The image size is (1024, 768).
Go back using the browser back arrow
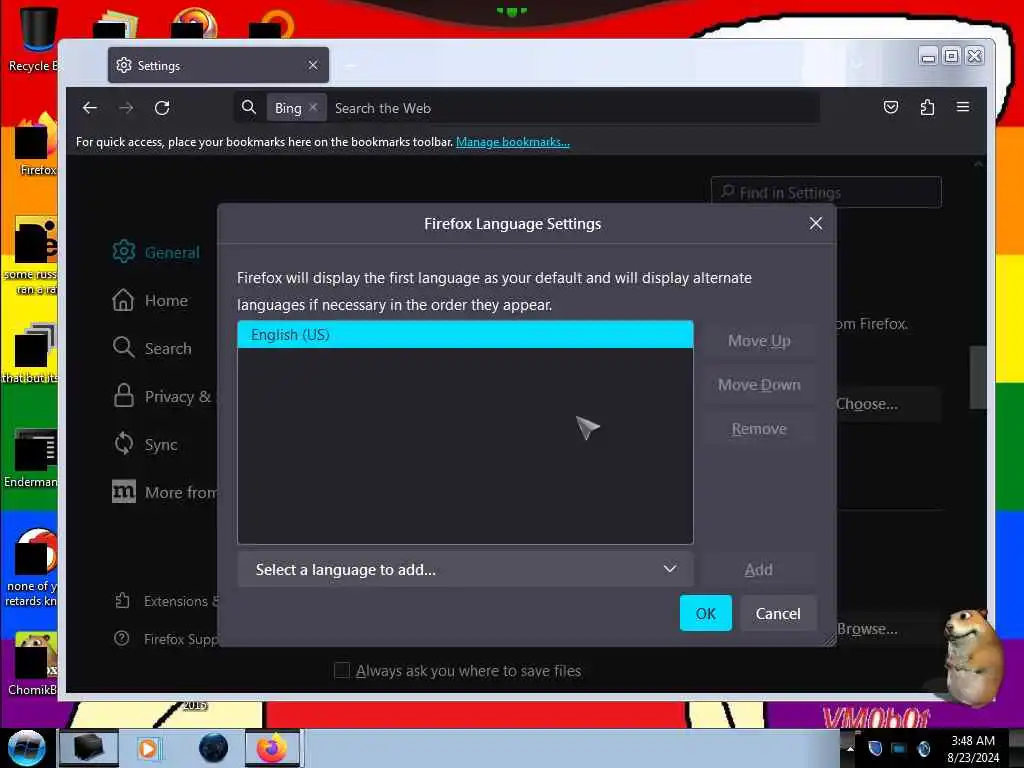point(90,108)
